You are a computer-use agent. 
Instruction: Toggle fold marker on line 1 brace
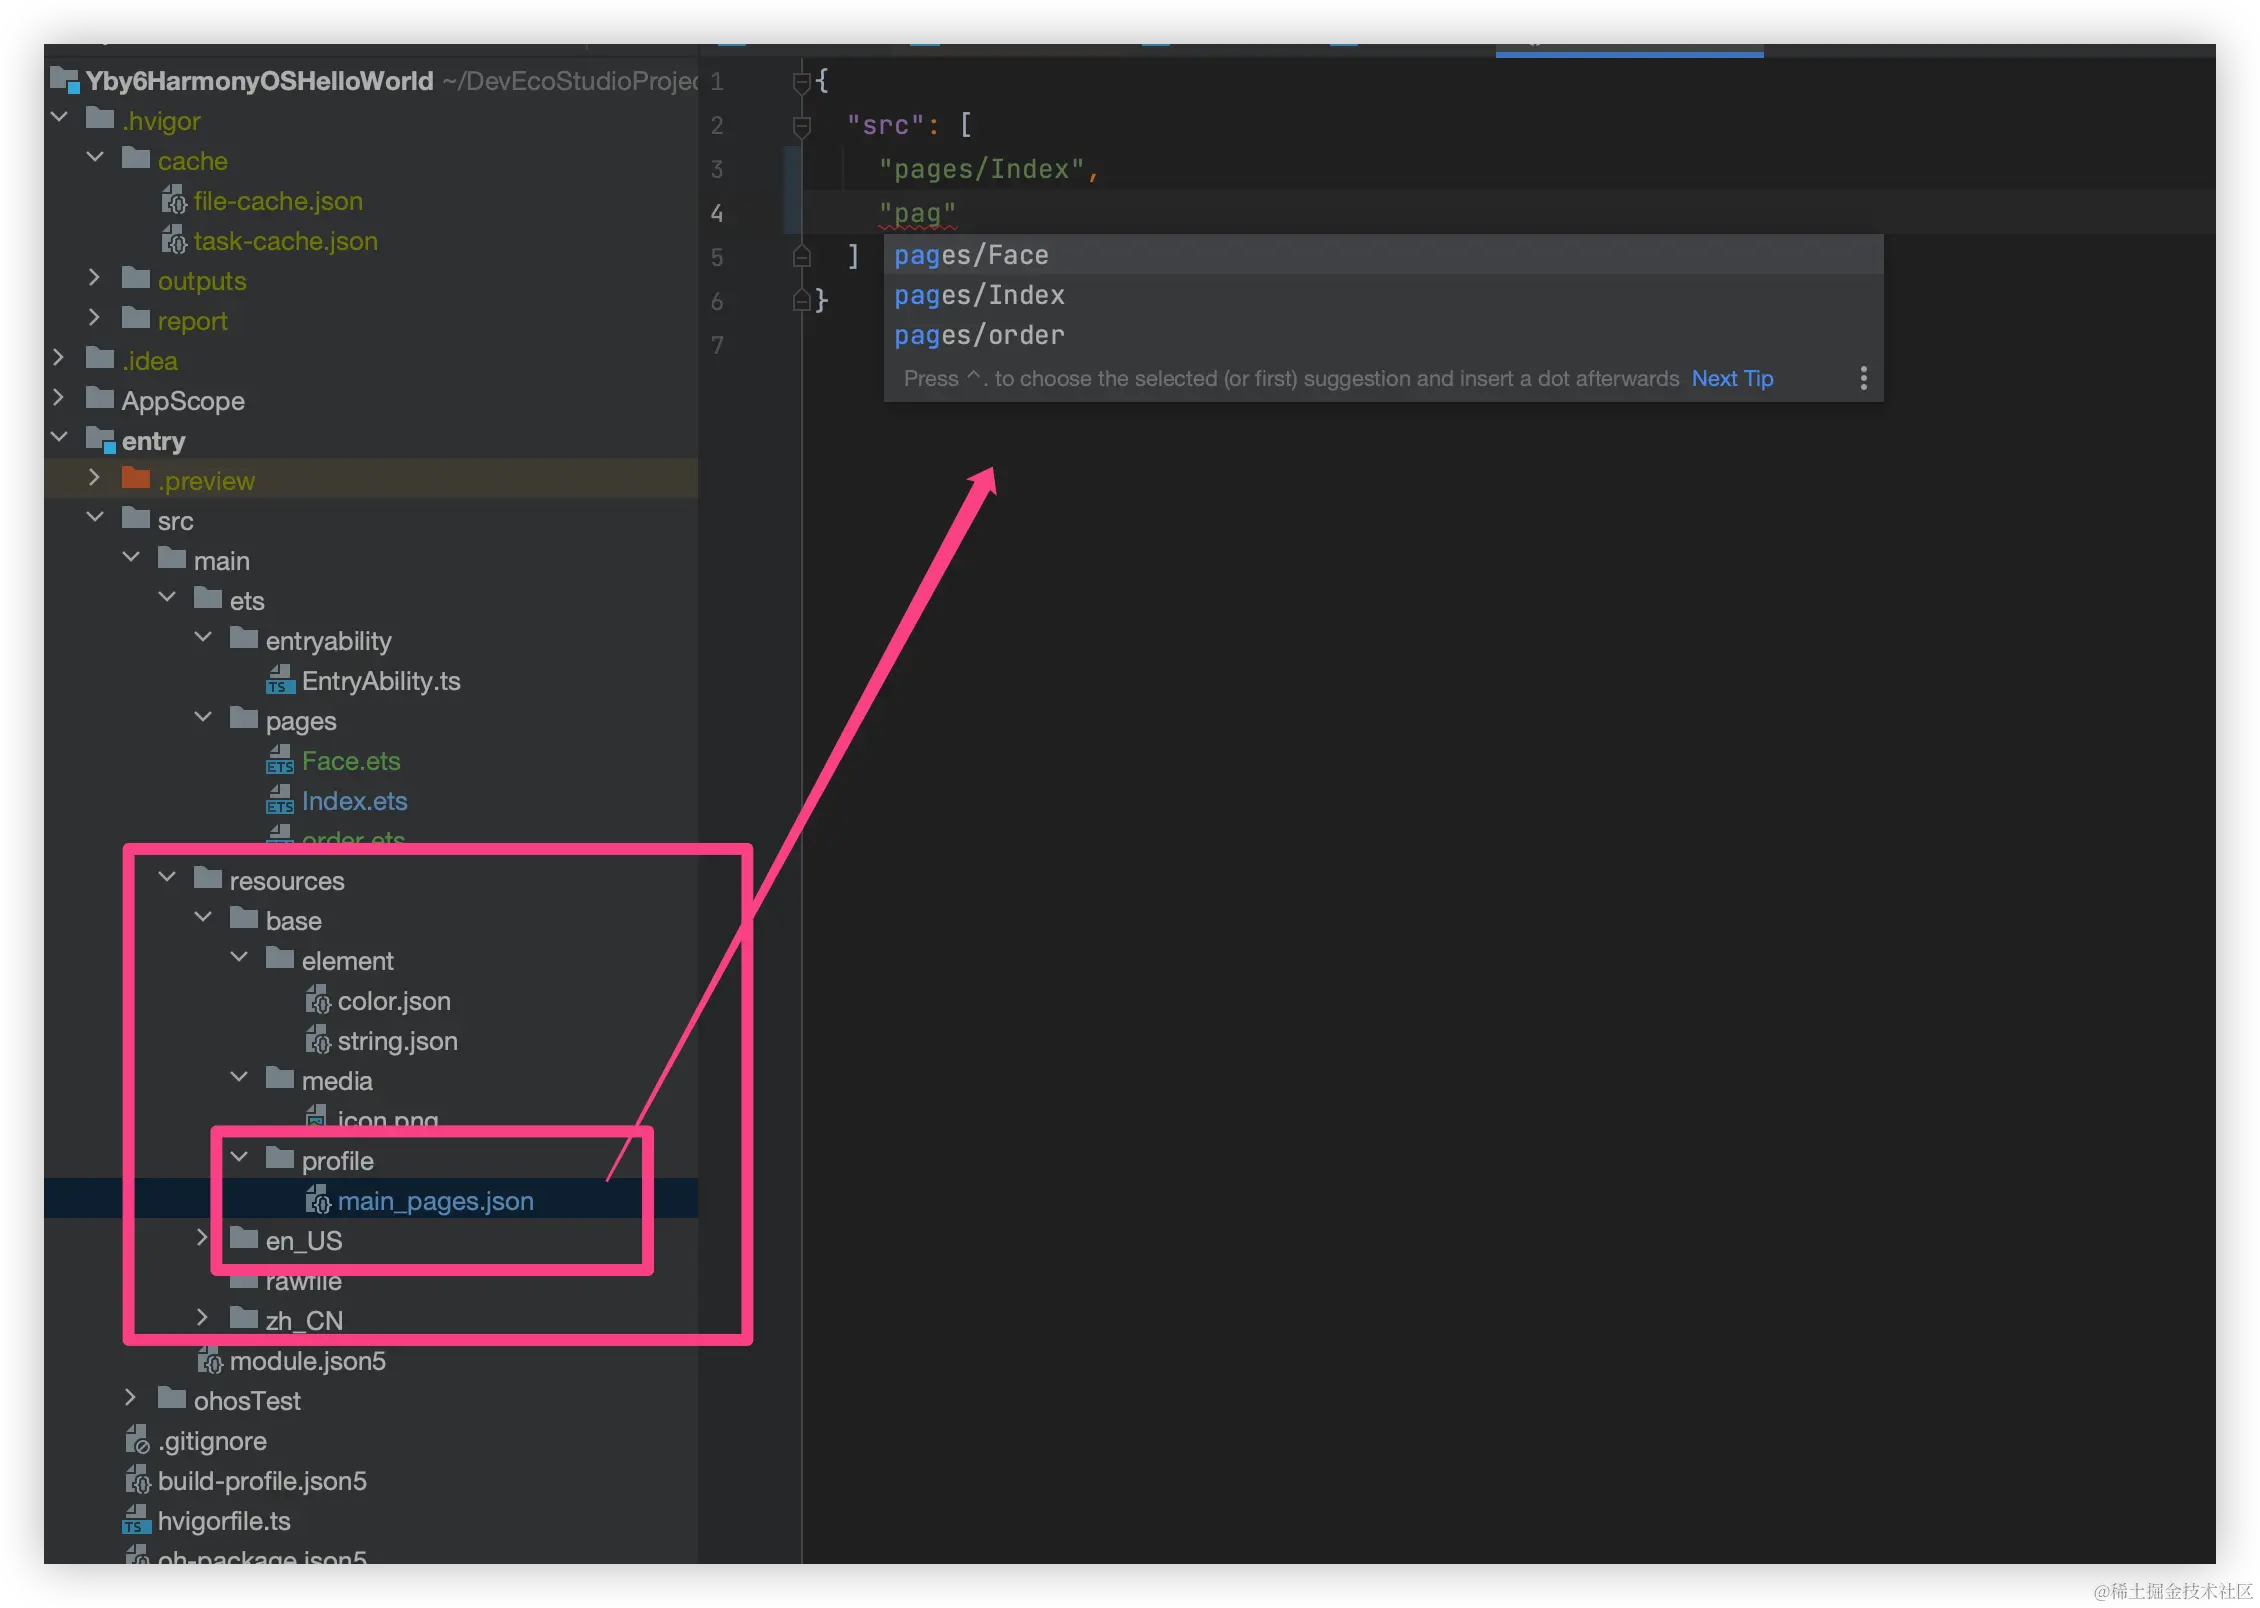(x=801, y=82)
